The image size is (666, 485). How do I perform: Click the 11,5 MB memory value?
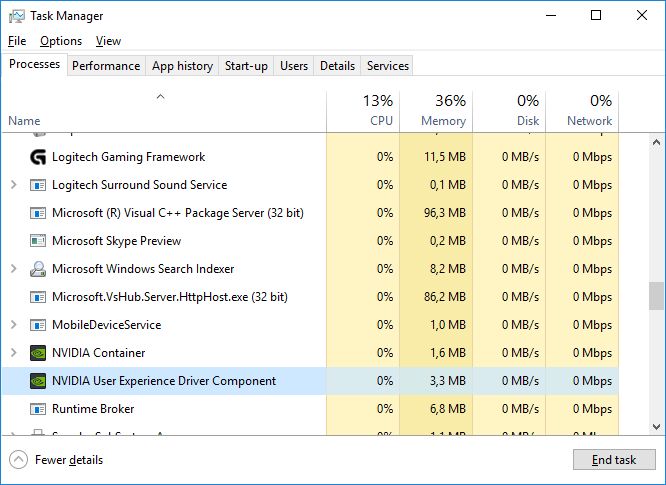(445, 157)
